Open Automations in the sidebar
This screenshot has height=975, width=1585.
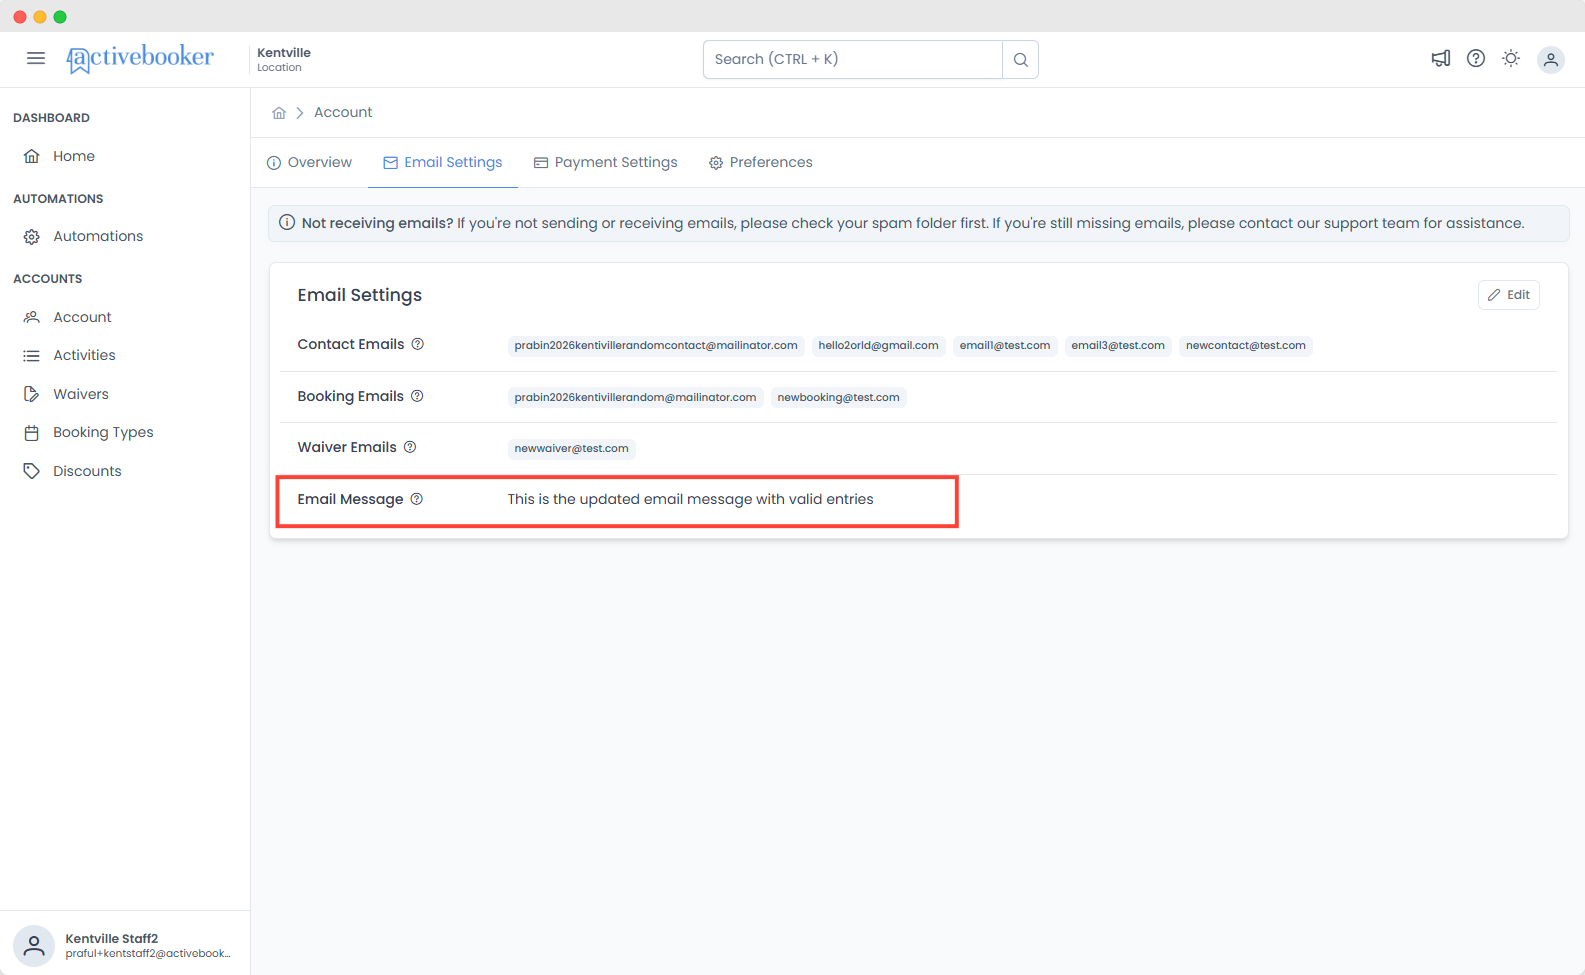pyautogui.click(x=98, y=236)
